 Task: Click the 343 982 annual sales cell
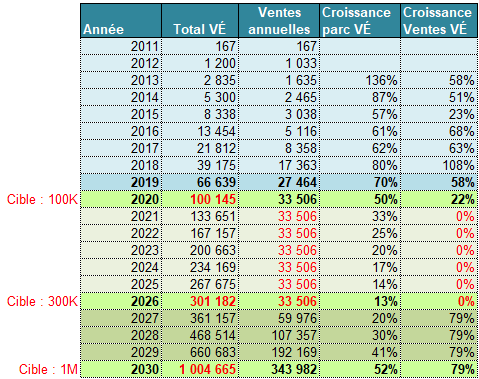(x=279, y=369)
